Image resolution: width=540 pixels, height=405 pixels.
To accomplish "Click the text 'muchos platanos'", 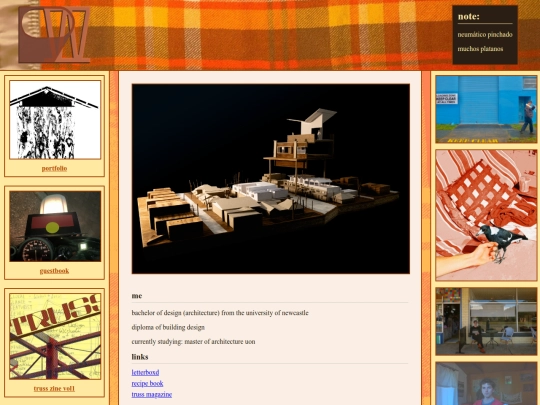I will (480, 49).
